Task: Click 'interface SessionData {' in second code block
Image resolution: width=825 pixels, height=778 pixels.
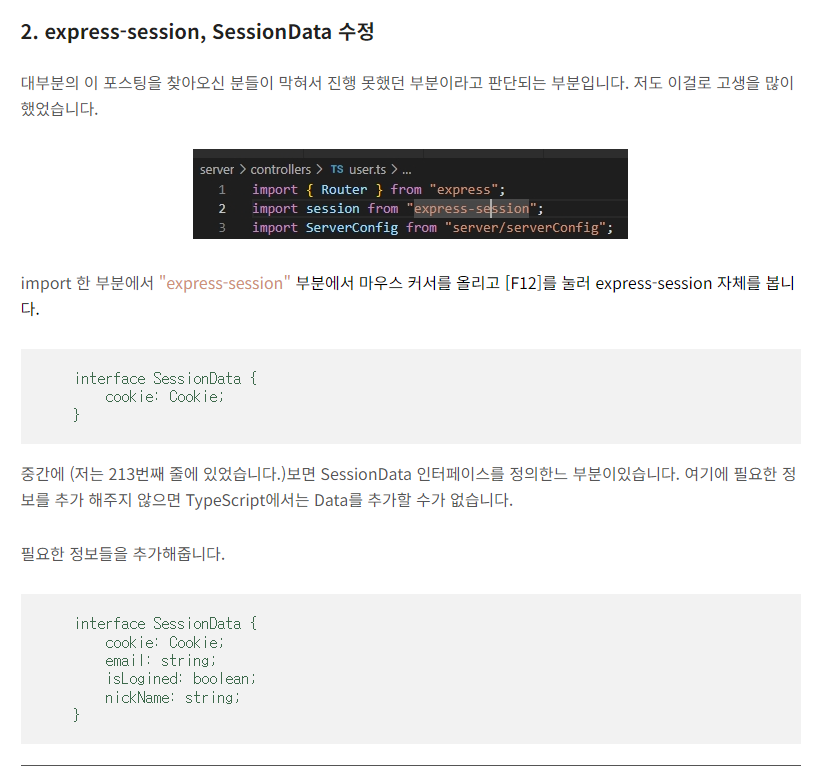Action: (165, 623)
